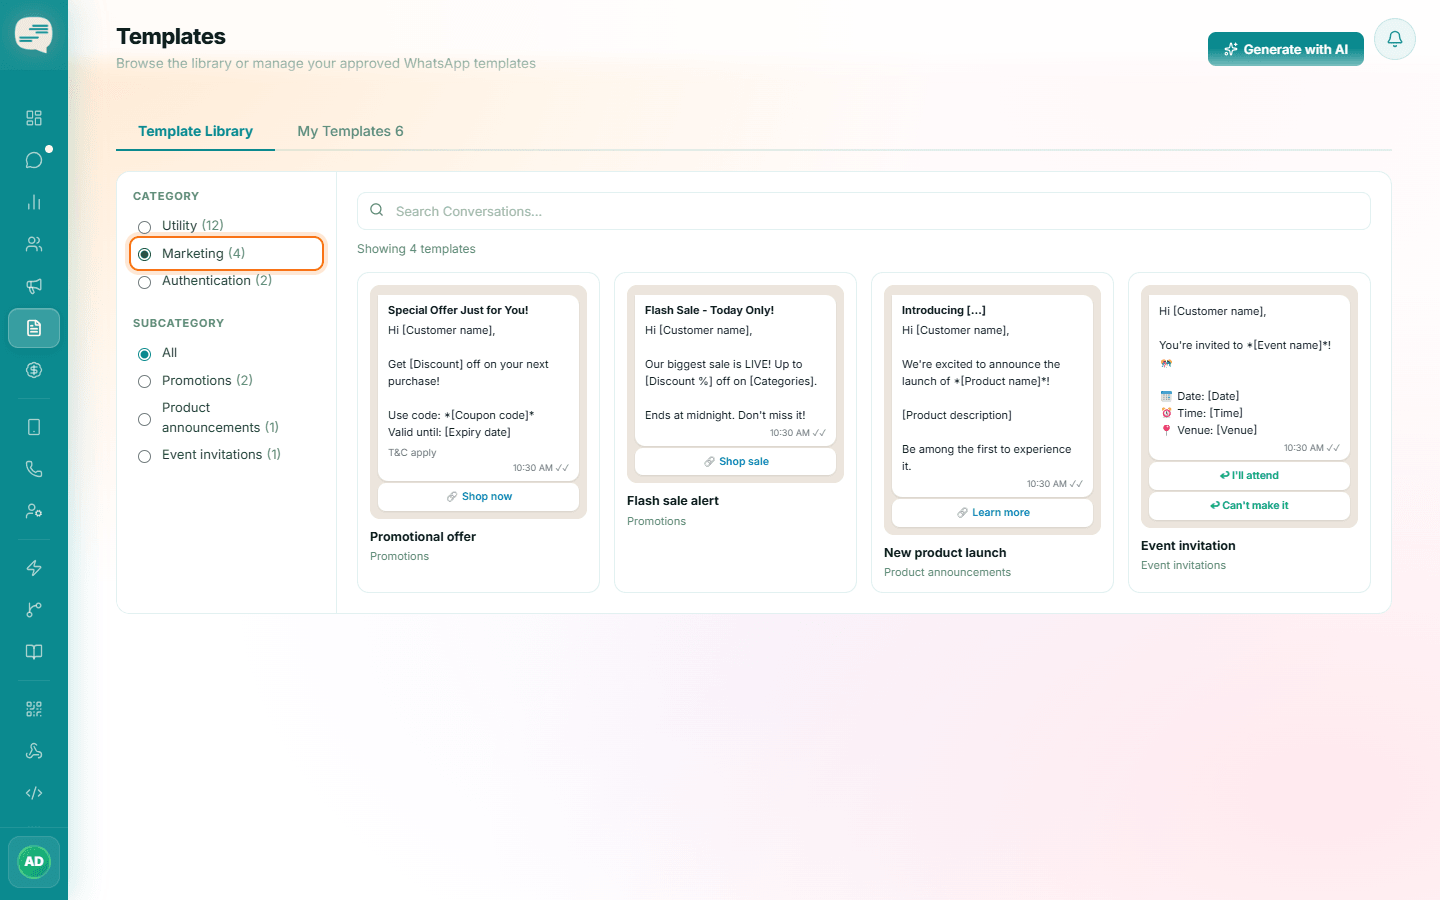Open the webhooks icon in sidebar

point(34,751)
